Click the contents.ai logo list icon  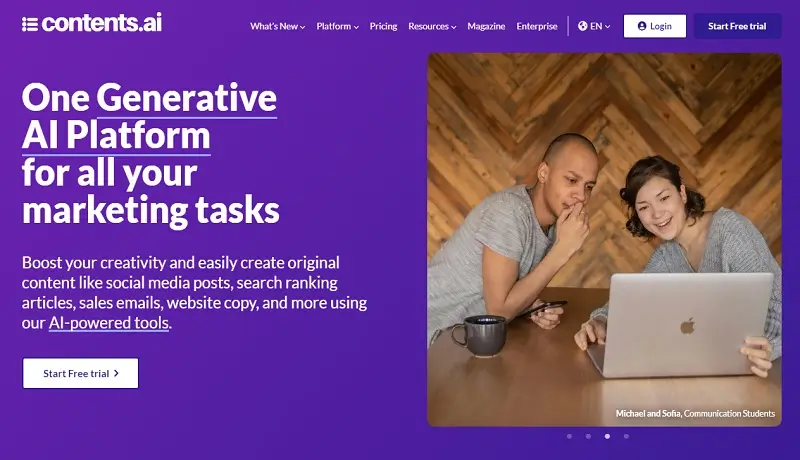(30, 24)
